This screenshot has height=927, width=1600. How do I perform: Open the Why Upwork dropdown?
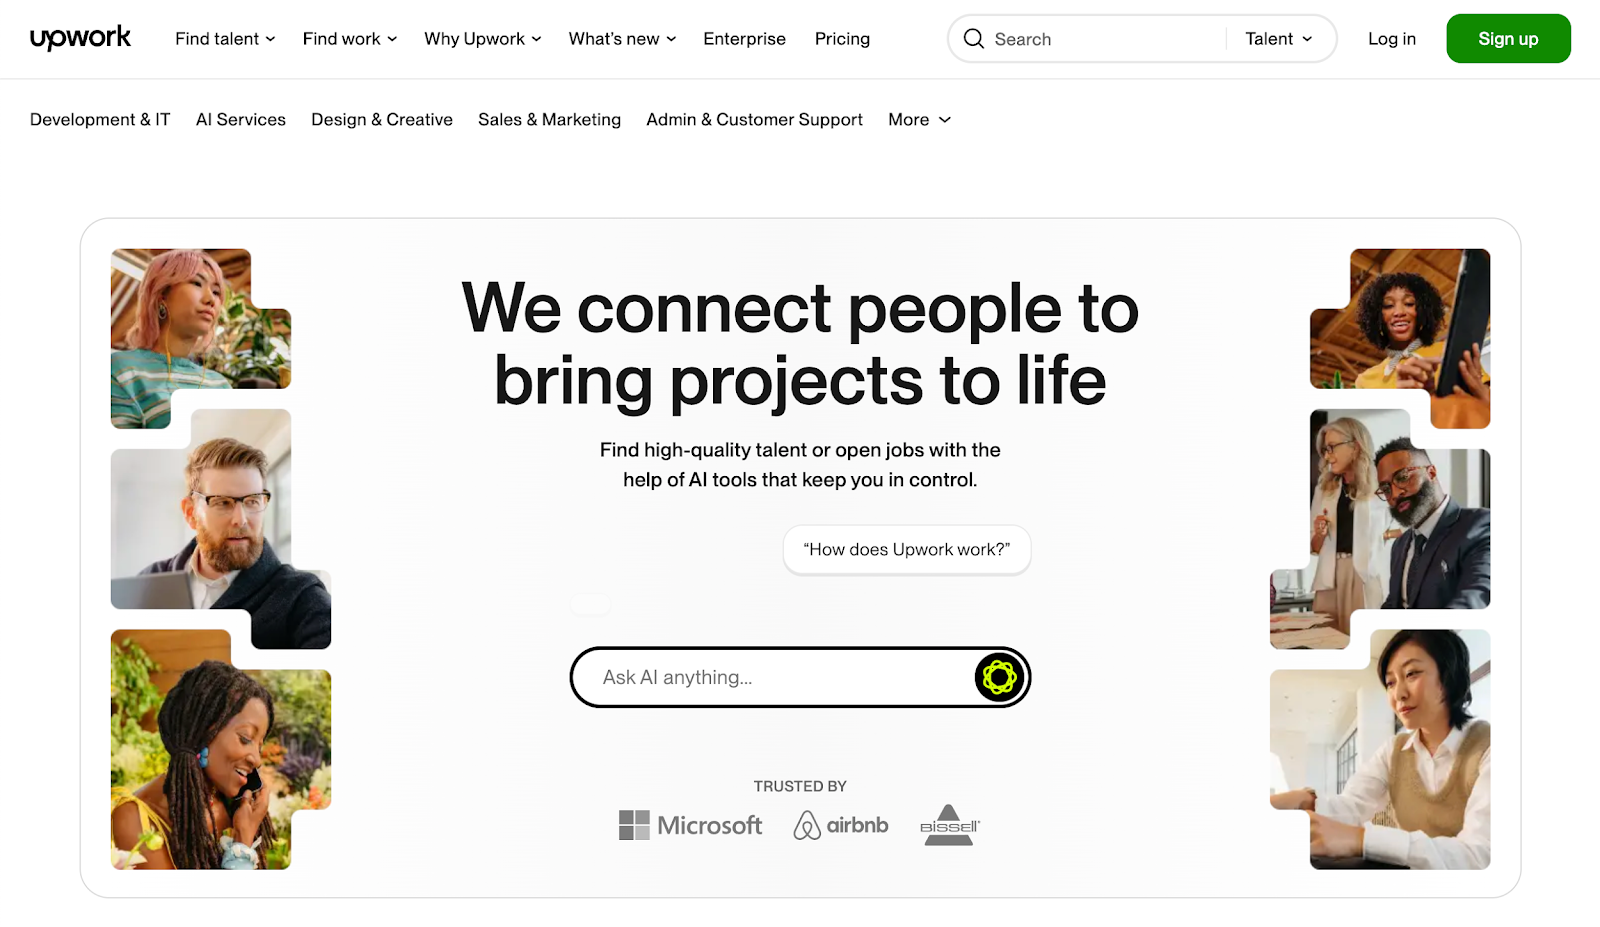coord(483,39)
